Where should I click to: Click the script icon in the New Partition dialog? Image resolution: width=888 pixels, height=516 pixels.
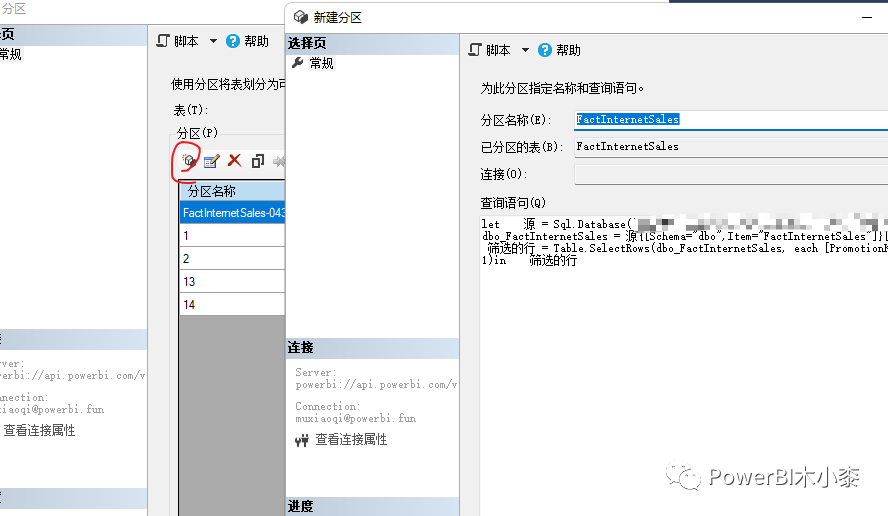pos(475,50)
